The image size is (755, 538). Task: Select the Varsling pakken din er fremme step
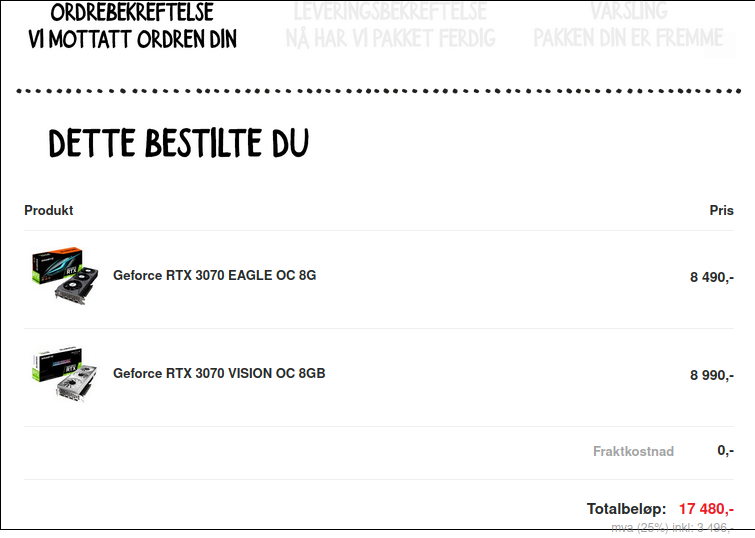[628, 26]
